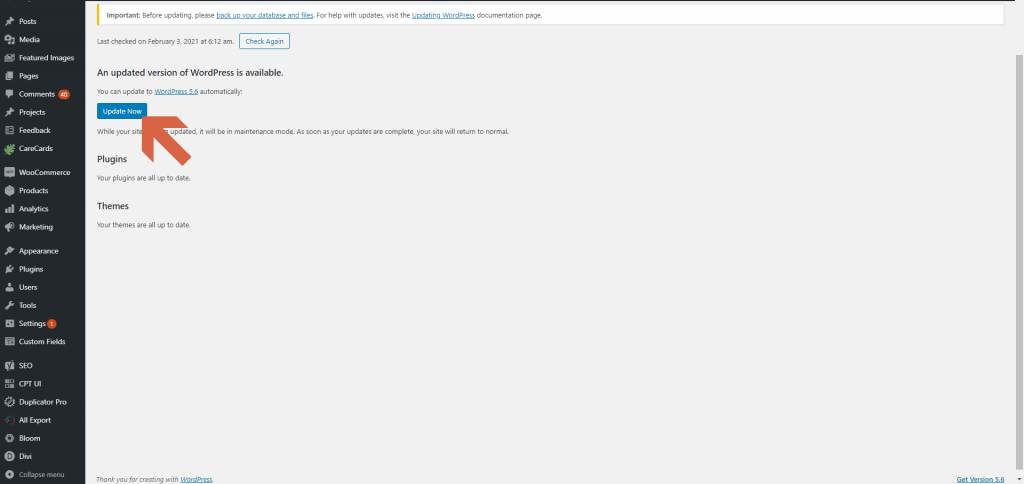Click the Analytics bar chart icon
Viewport: 1024px width, 484px height.
tap(9, 209)
